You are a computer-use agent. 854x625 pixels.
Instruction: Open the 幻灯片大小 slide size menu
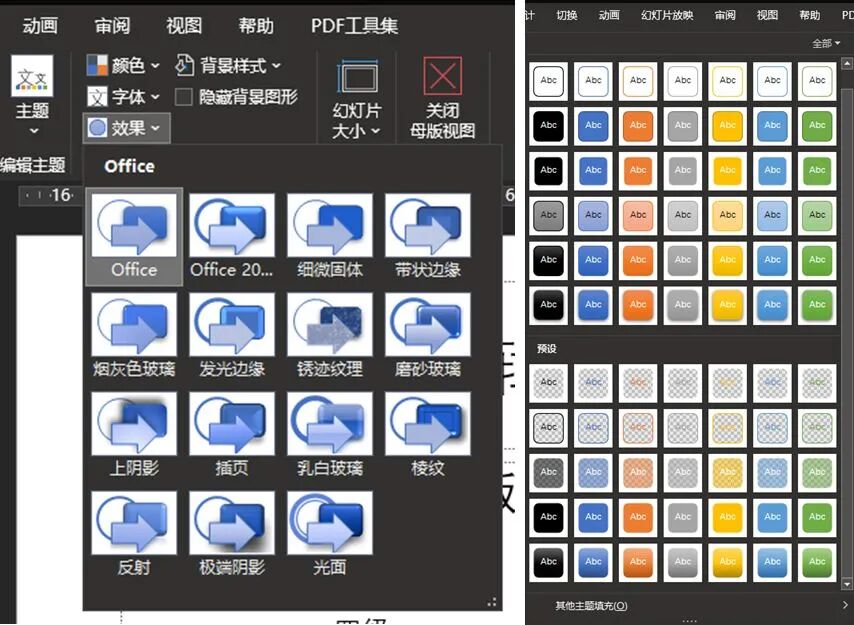click(357, 99)
